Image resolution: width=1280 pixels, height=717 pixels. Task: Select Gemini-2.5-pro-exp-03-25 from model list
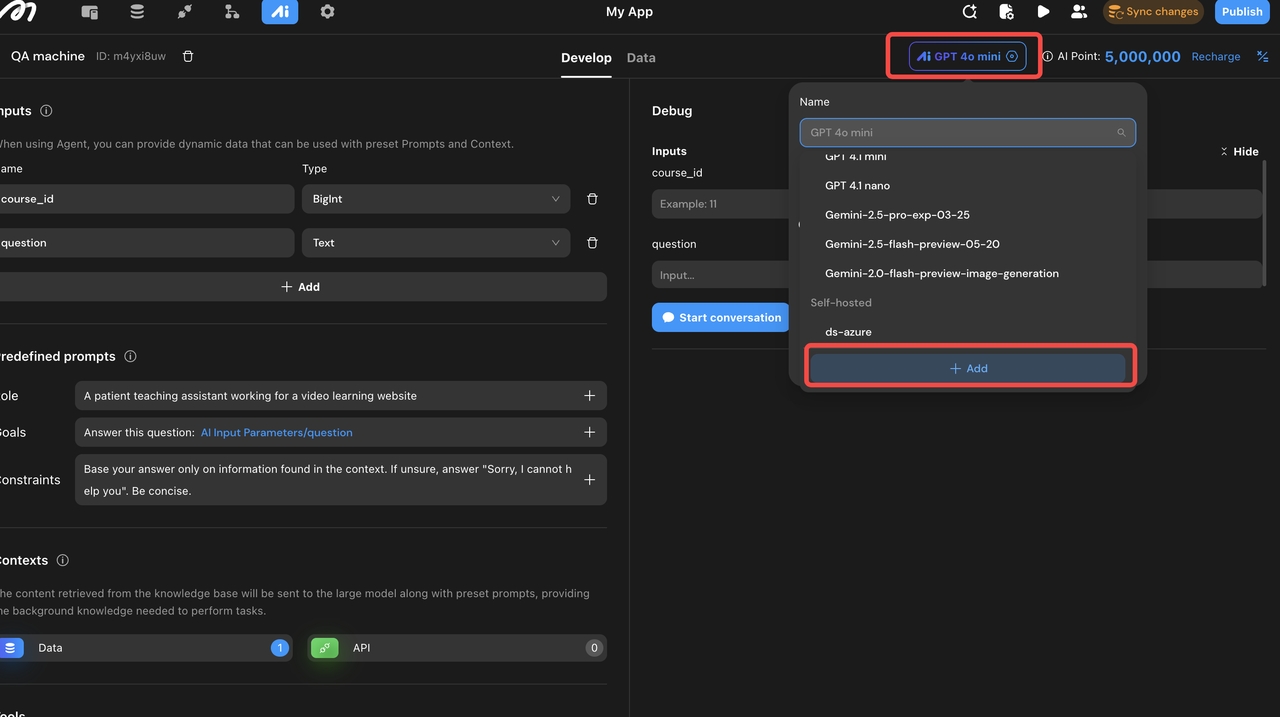tap(897, 215)
